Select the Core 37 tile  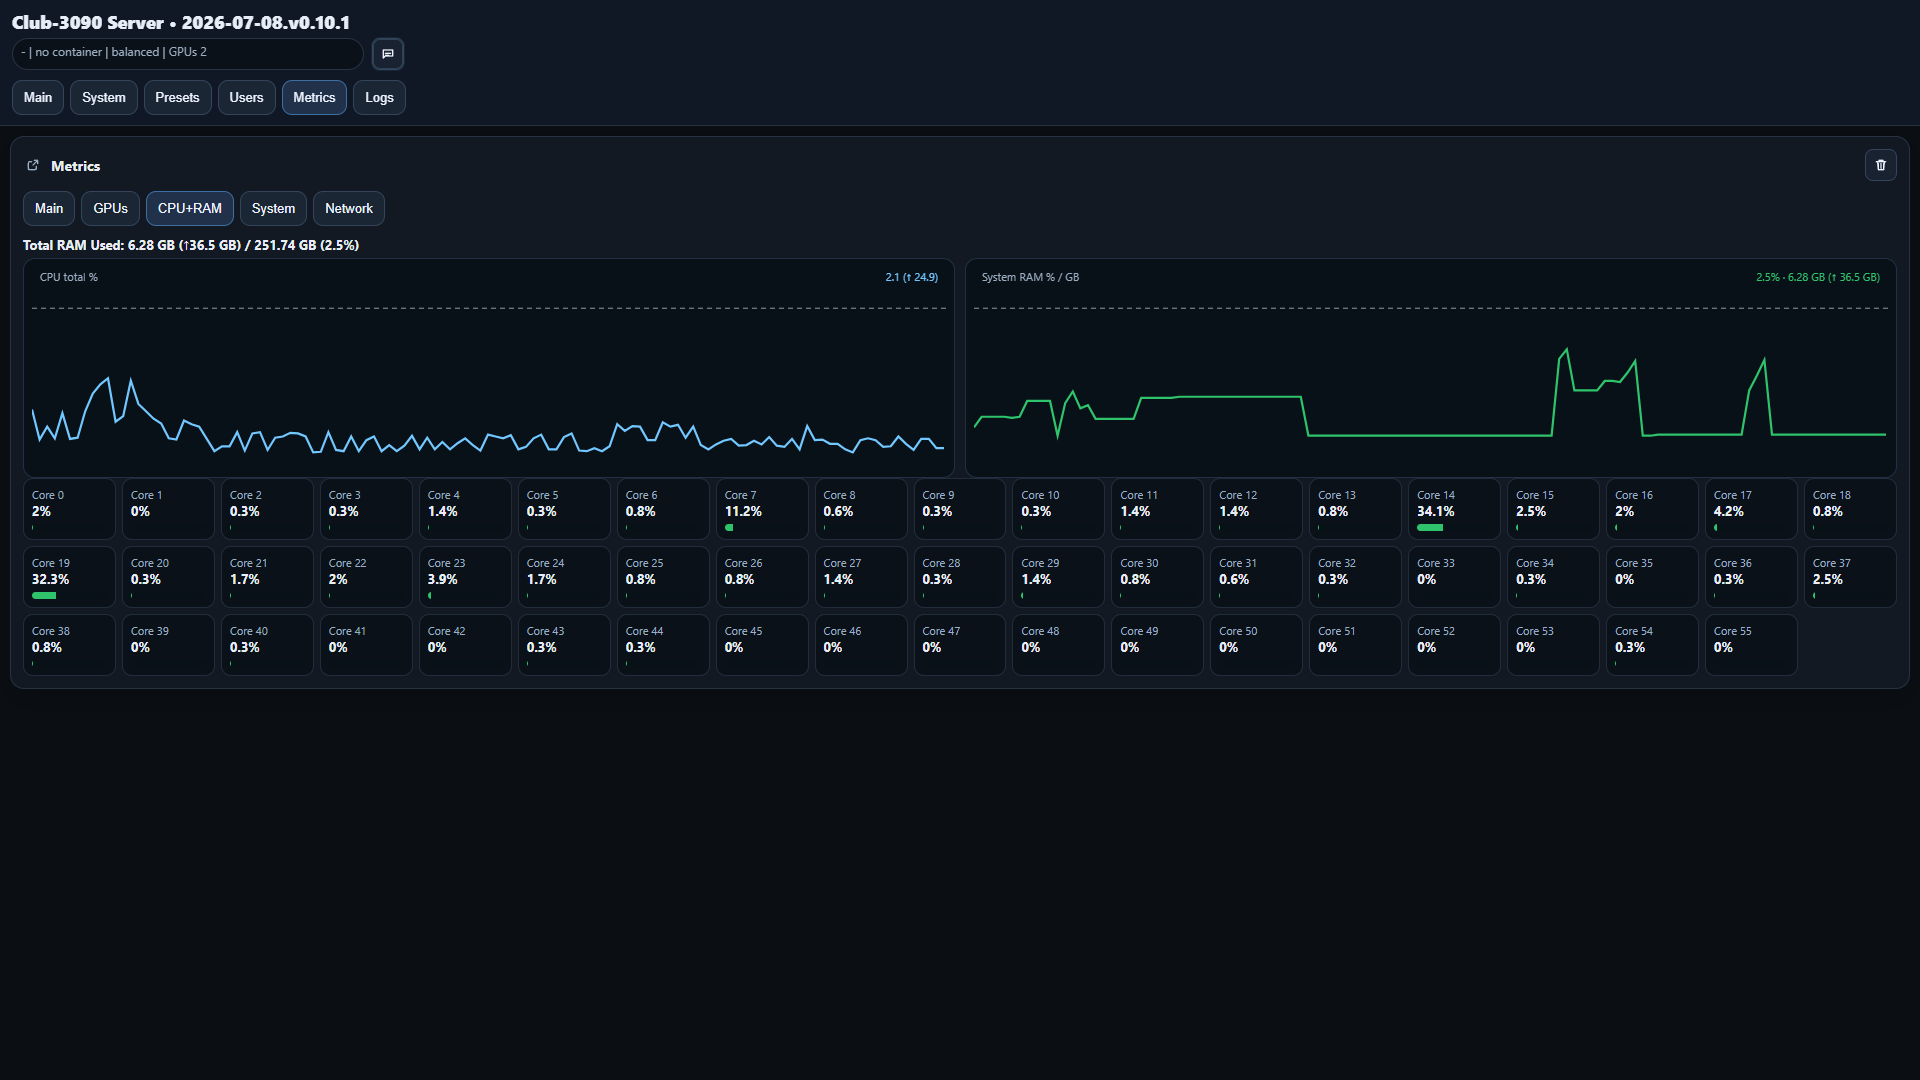pyautogui.click(x=1850, y=577)
